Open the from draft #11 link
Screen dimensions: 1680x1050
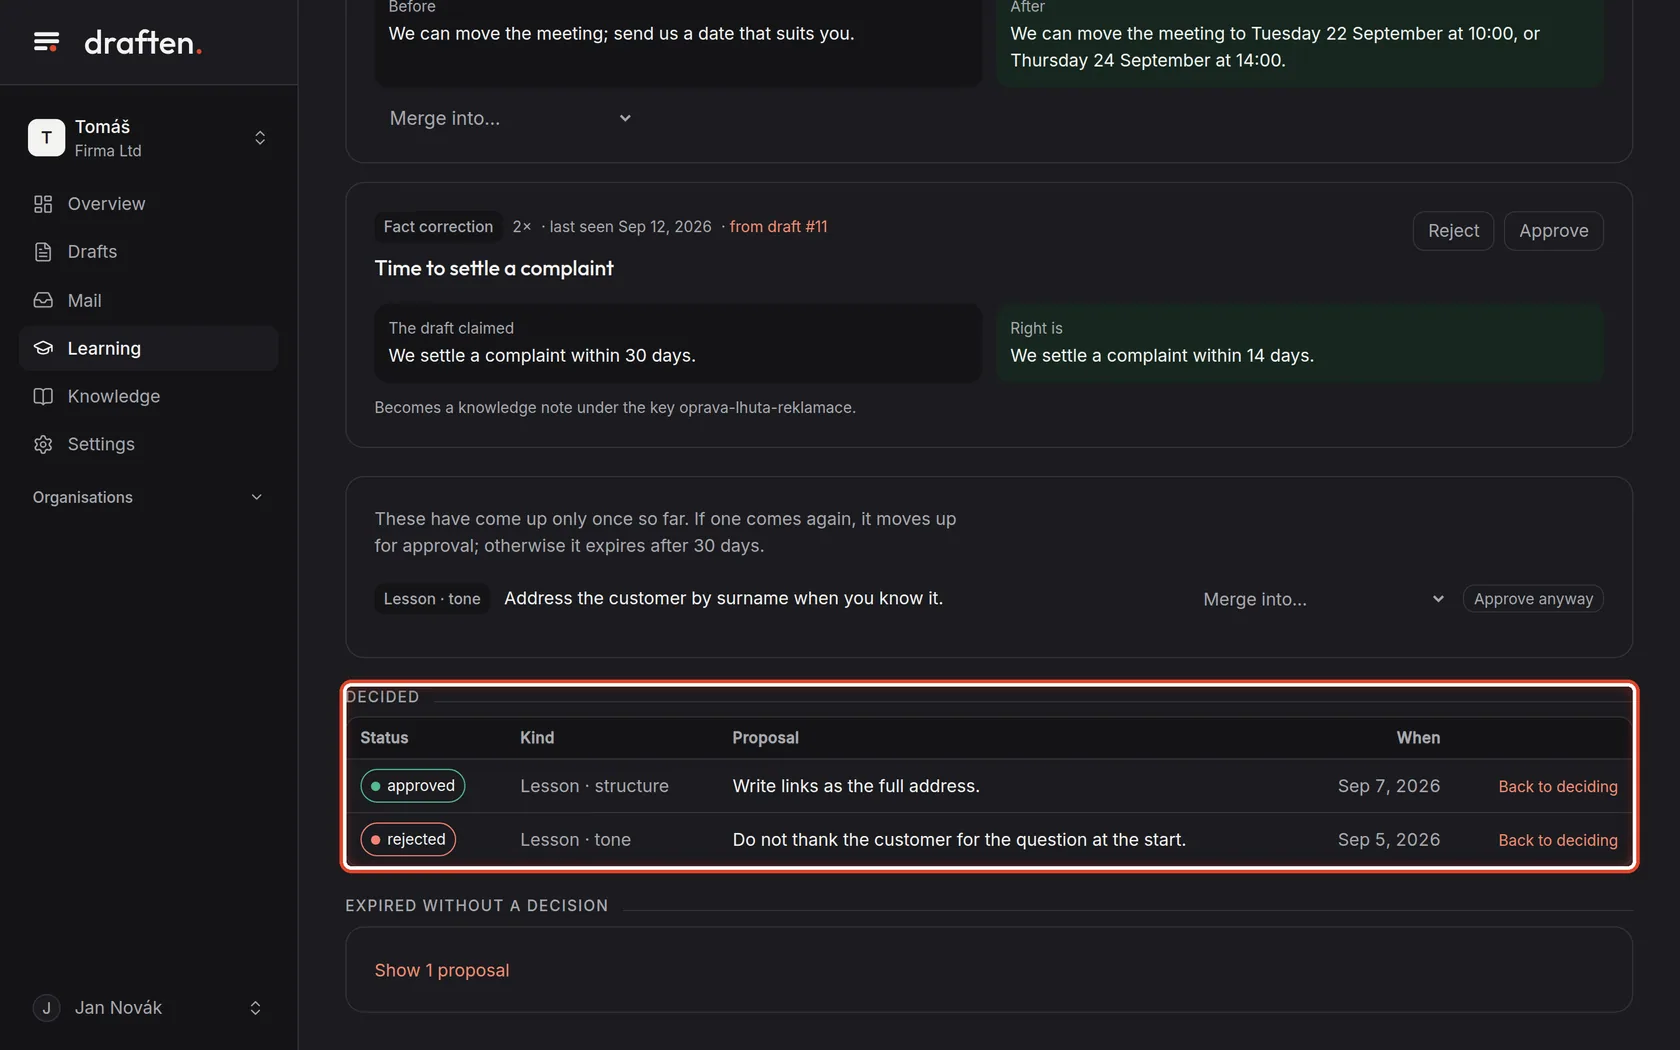click(778, 227)
